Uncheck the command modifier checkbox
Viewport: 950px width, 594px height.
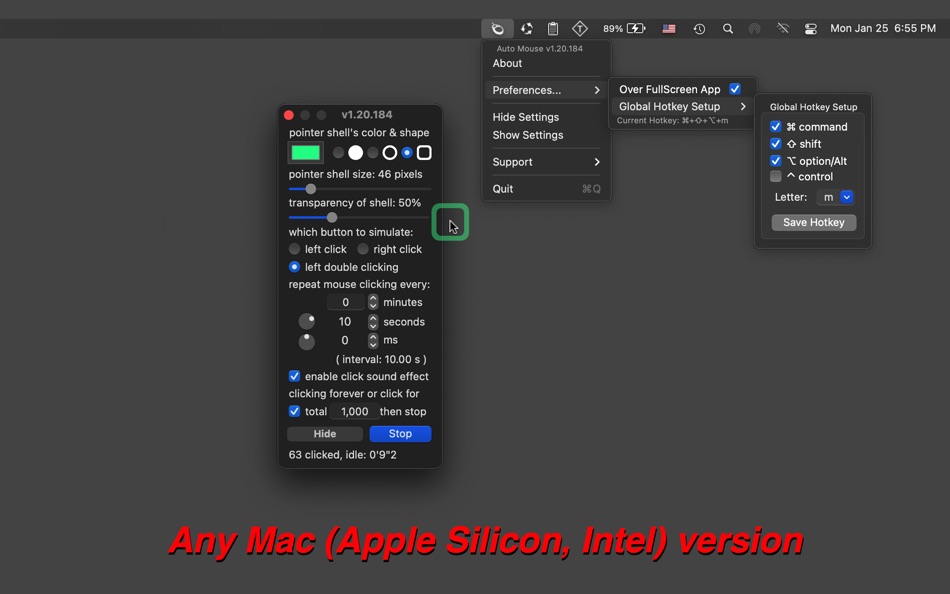tap(776, 127)
